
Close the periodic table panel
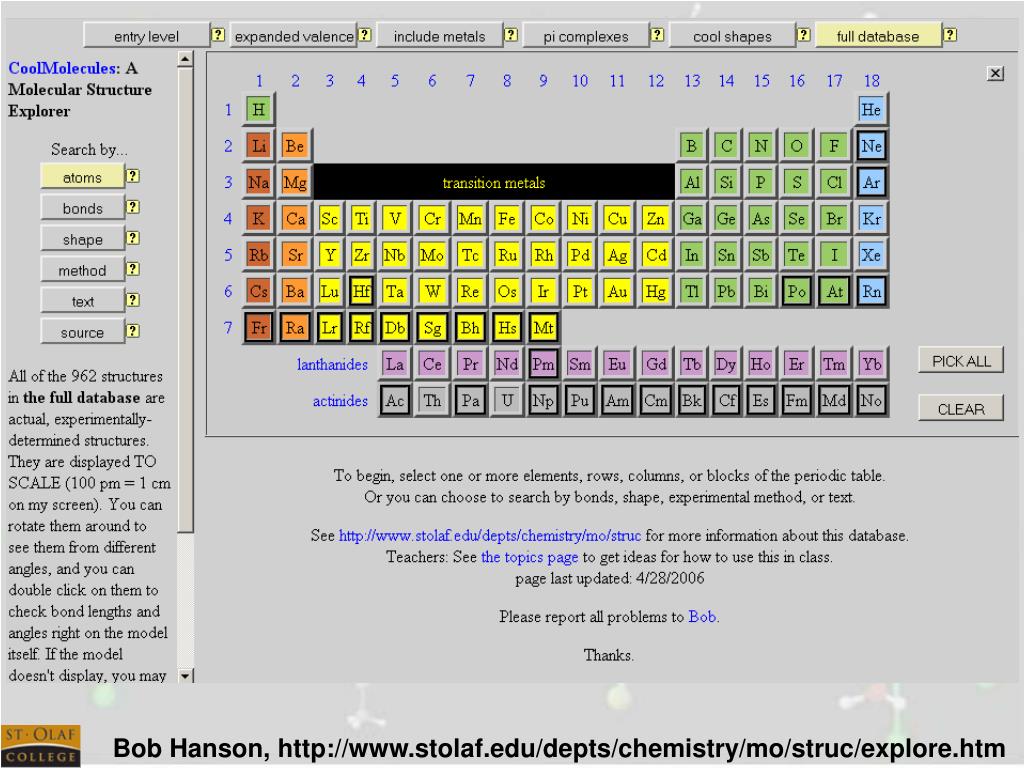(995, 73)
